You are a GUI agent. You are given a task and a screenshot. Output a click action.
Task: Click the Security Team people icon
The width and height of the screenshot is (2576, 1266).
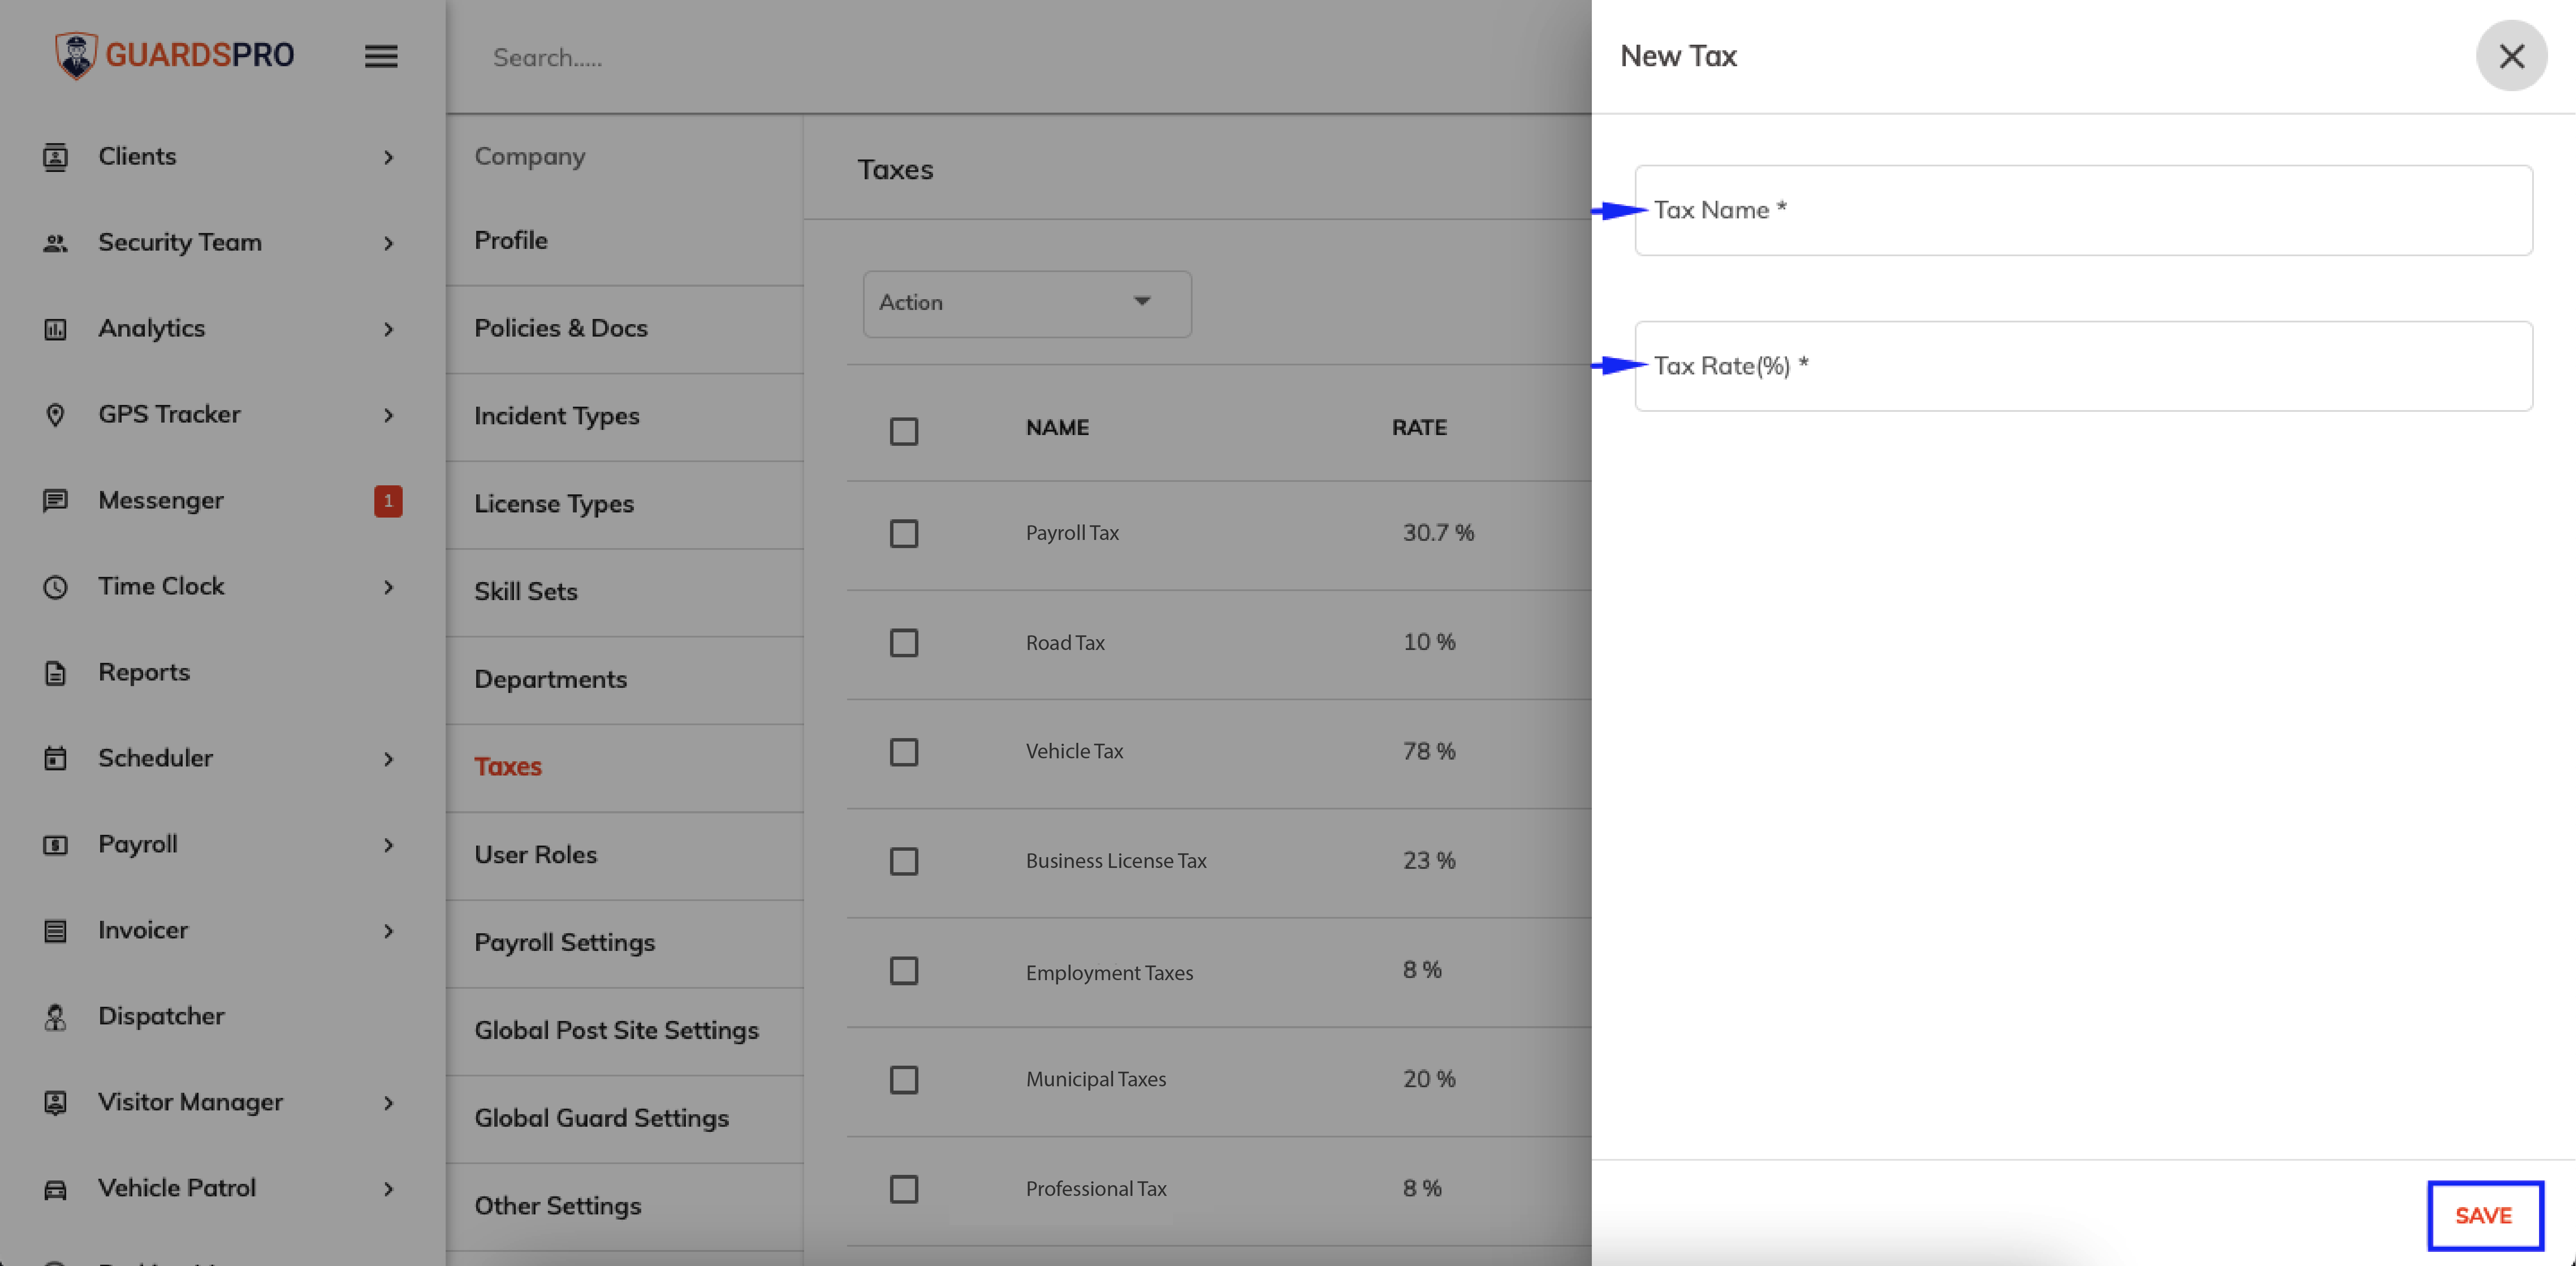56,243
